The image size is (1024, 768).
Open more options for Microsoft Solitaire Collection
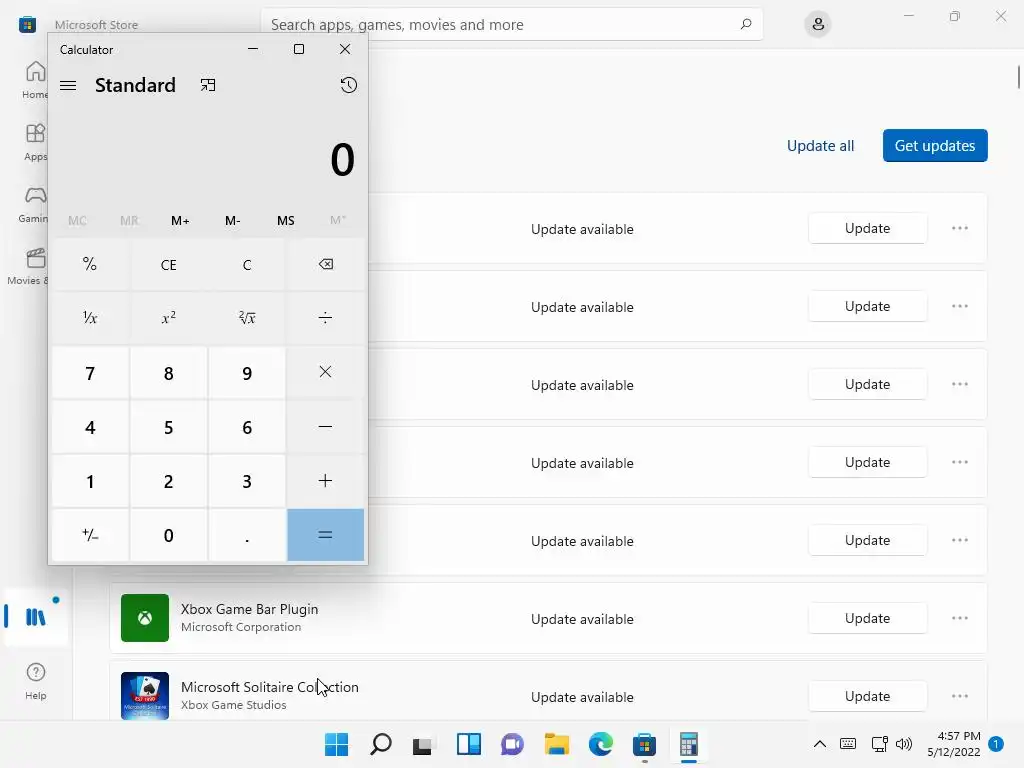click(x=959, y=696)
